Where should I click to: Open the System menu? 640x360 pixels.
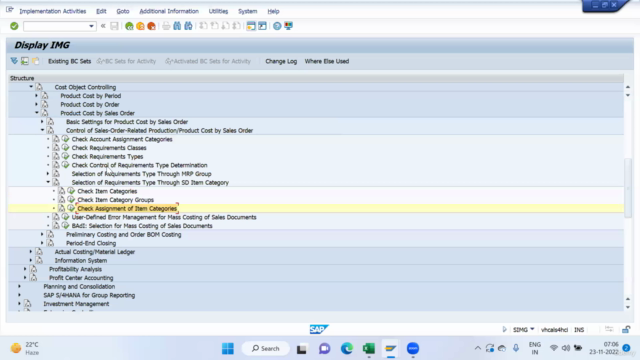tap(248, 11)
